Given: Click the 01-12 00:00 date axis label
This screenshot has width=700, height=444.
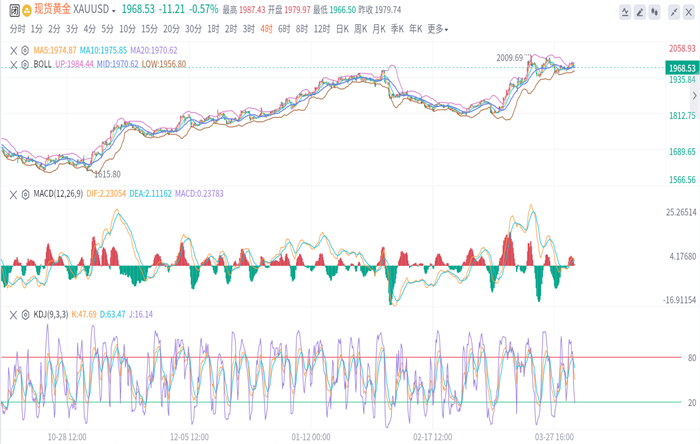Looking at the screenshot, I should (311, 437).
